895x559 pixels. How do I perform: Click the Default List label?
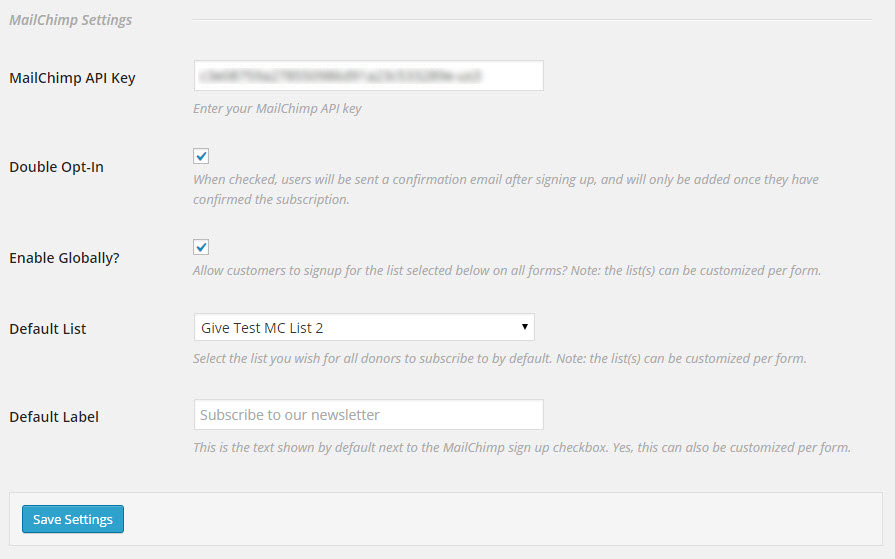click(48, 329)
